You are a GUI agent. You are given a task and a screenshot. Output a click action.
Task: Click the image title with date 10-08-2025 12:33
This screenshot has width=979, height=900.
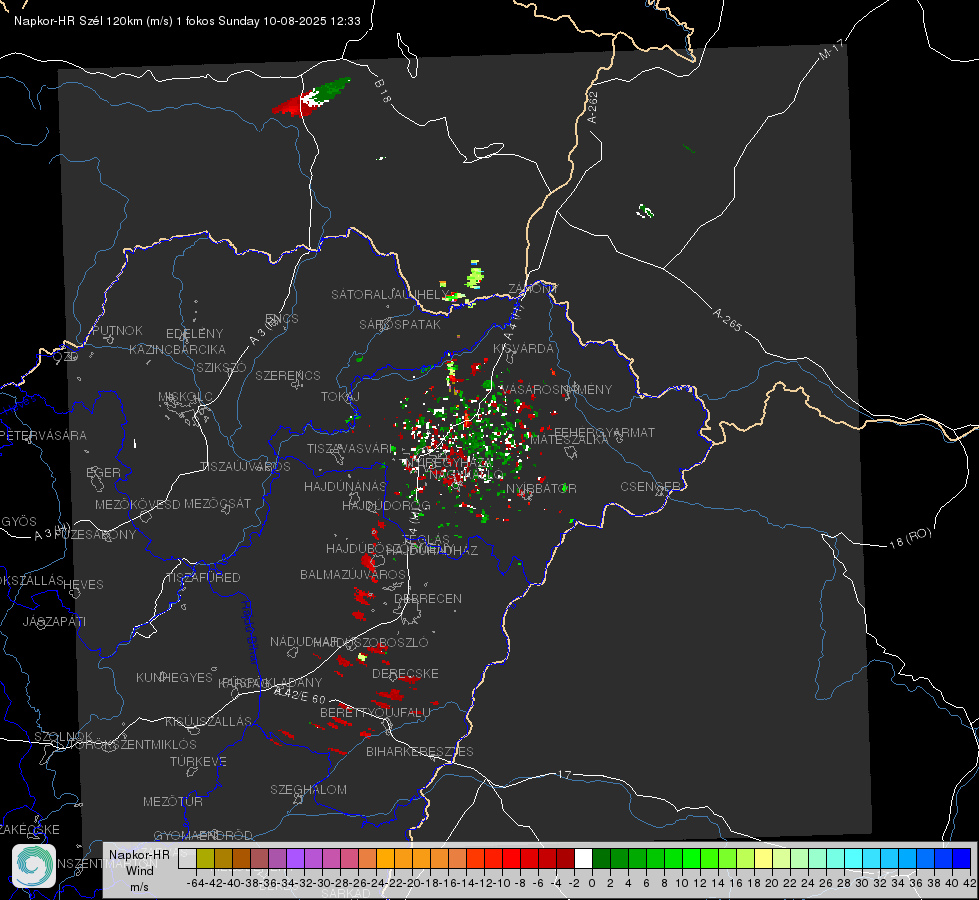click(x=187, y=21)
